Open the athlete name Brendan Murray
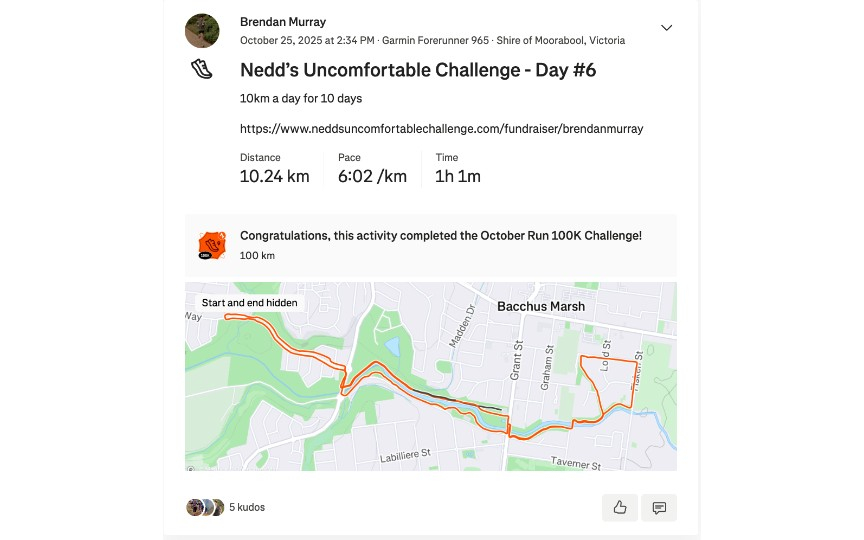This screenshot has height=540, width=864. 283,22
